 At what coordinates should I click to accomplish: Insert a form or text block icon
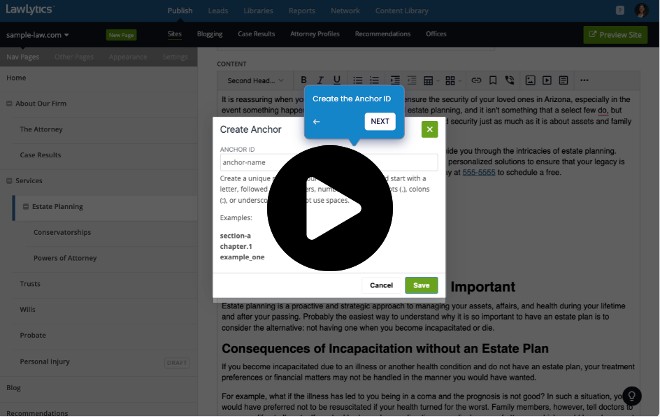(563, 80)
